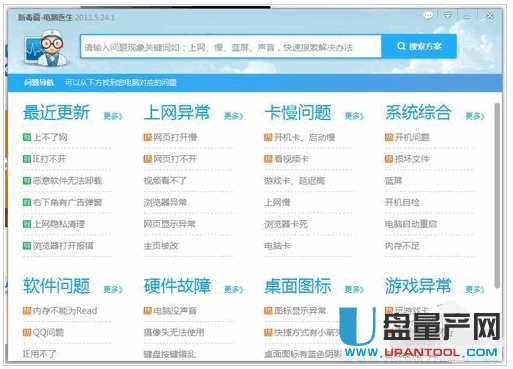Select the IE用不了 entry

click(39, 354)
